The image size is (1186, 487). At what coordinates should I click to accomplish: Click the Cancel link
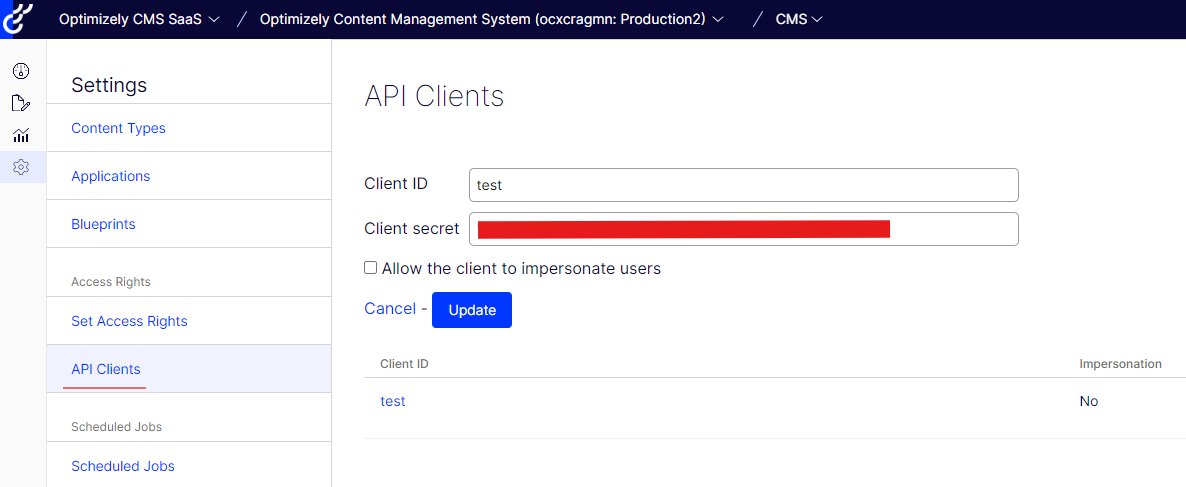390,309
